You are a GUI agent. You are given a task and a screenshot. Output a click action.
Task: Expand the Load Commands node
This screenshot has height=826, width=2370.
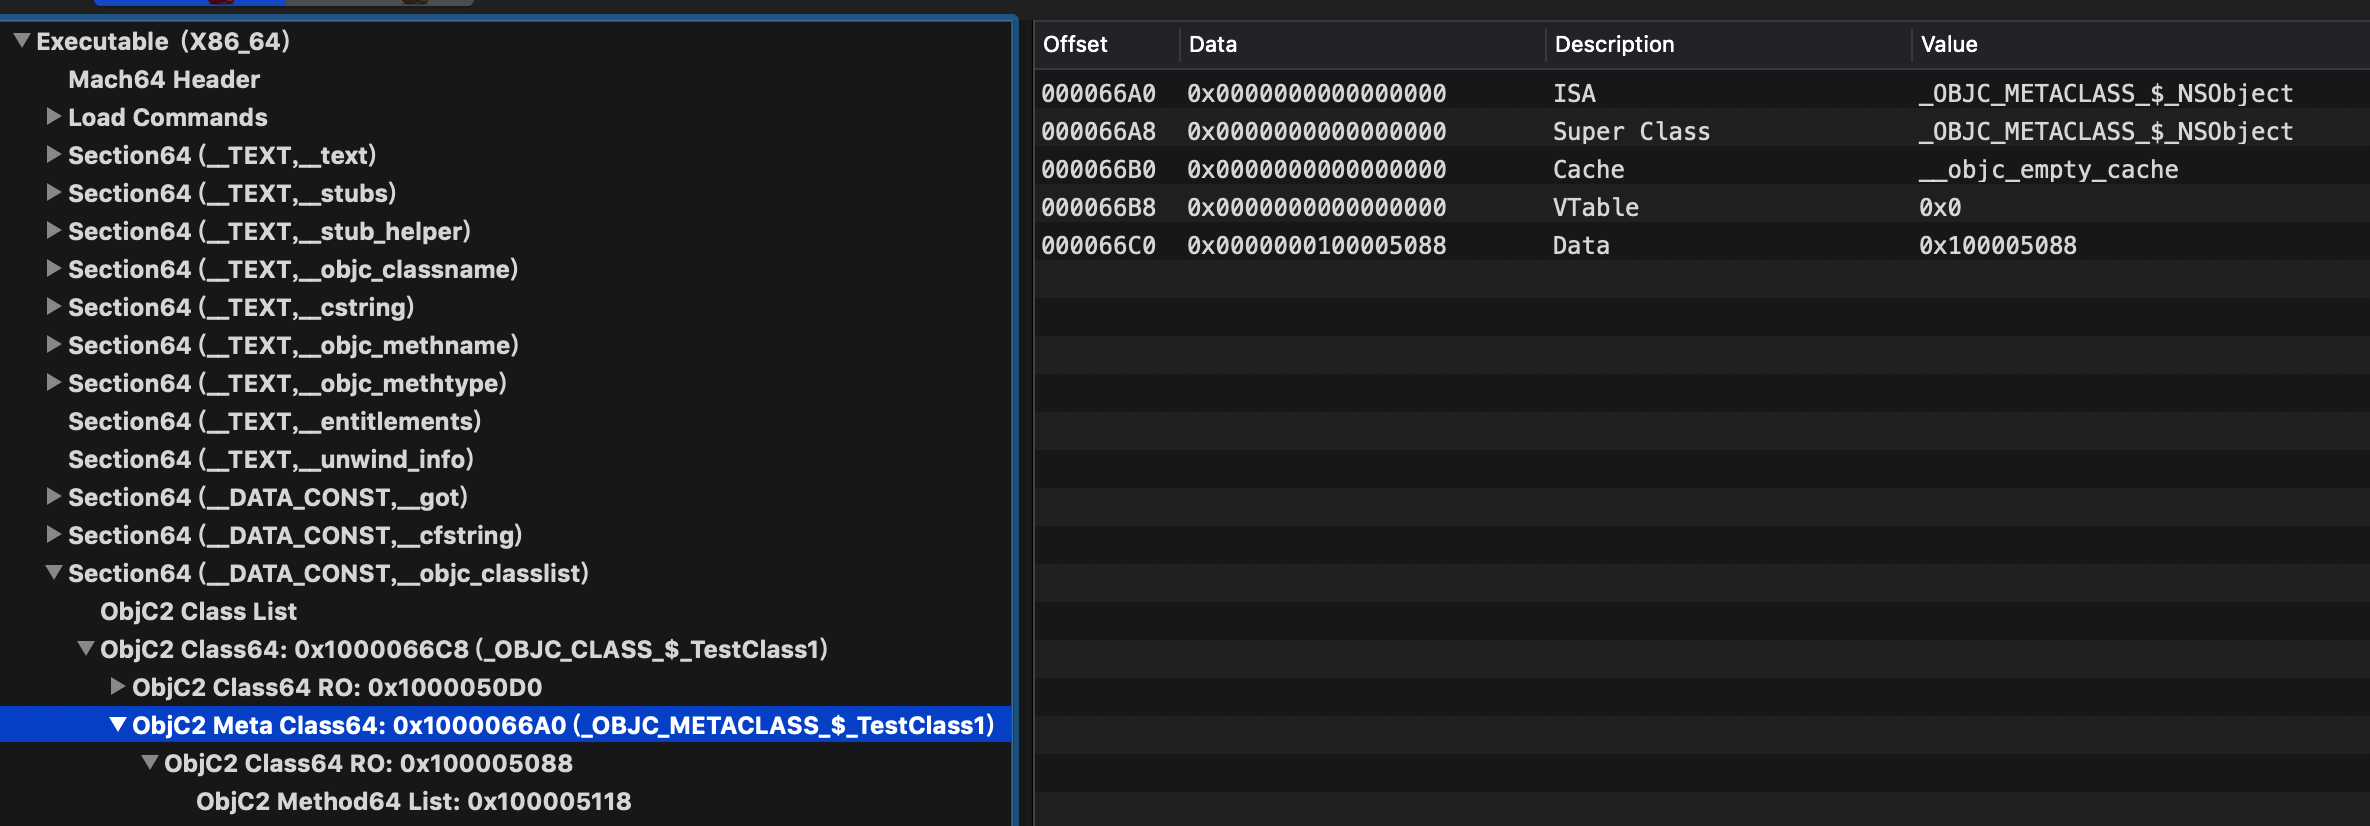[x=54, y=117]
